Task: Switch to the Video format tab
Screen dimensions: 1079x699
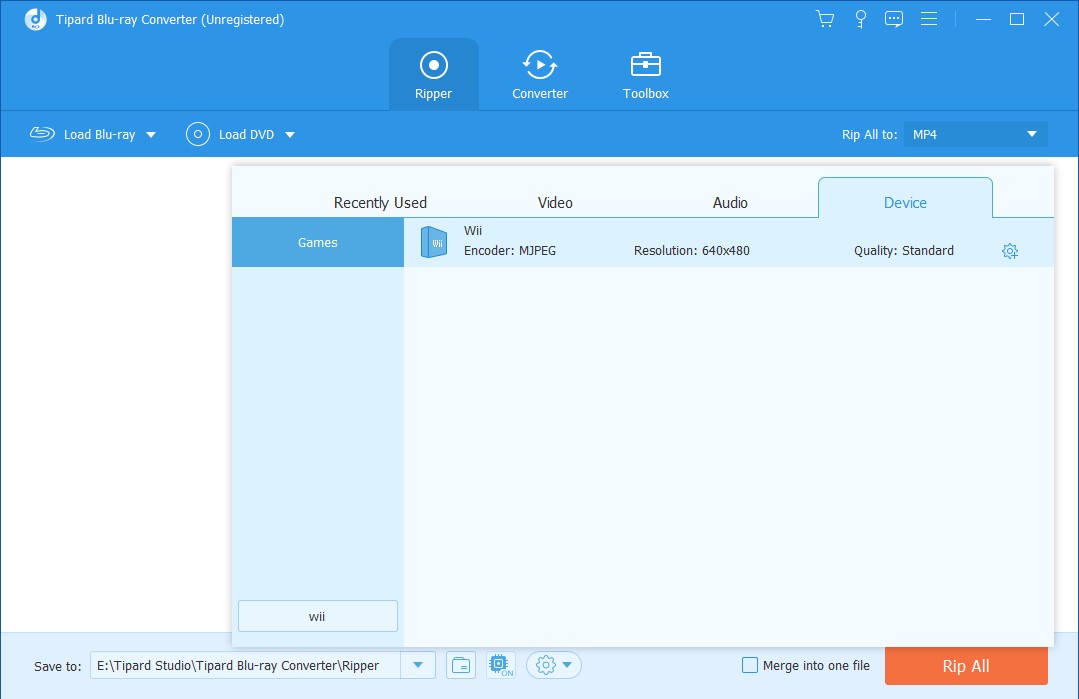Action: coord(555,202)
